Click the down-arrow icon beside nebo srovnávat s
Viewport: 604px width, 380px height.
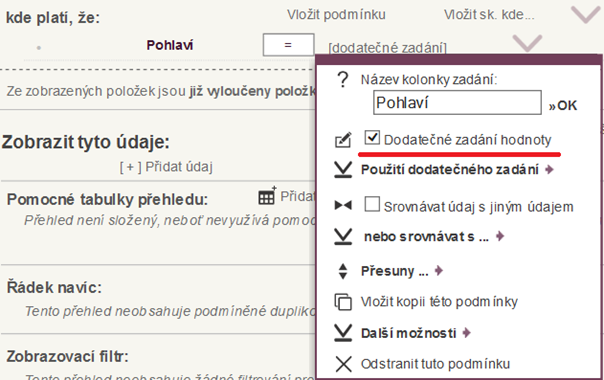[x=343, y=236]
